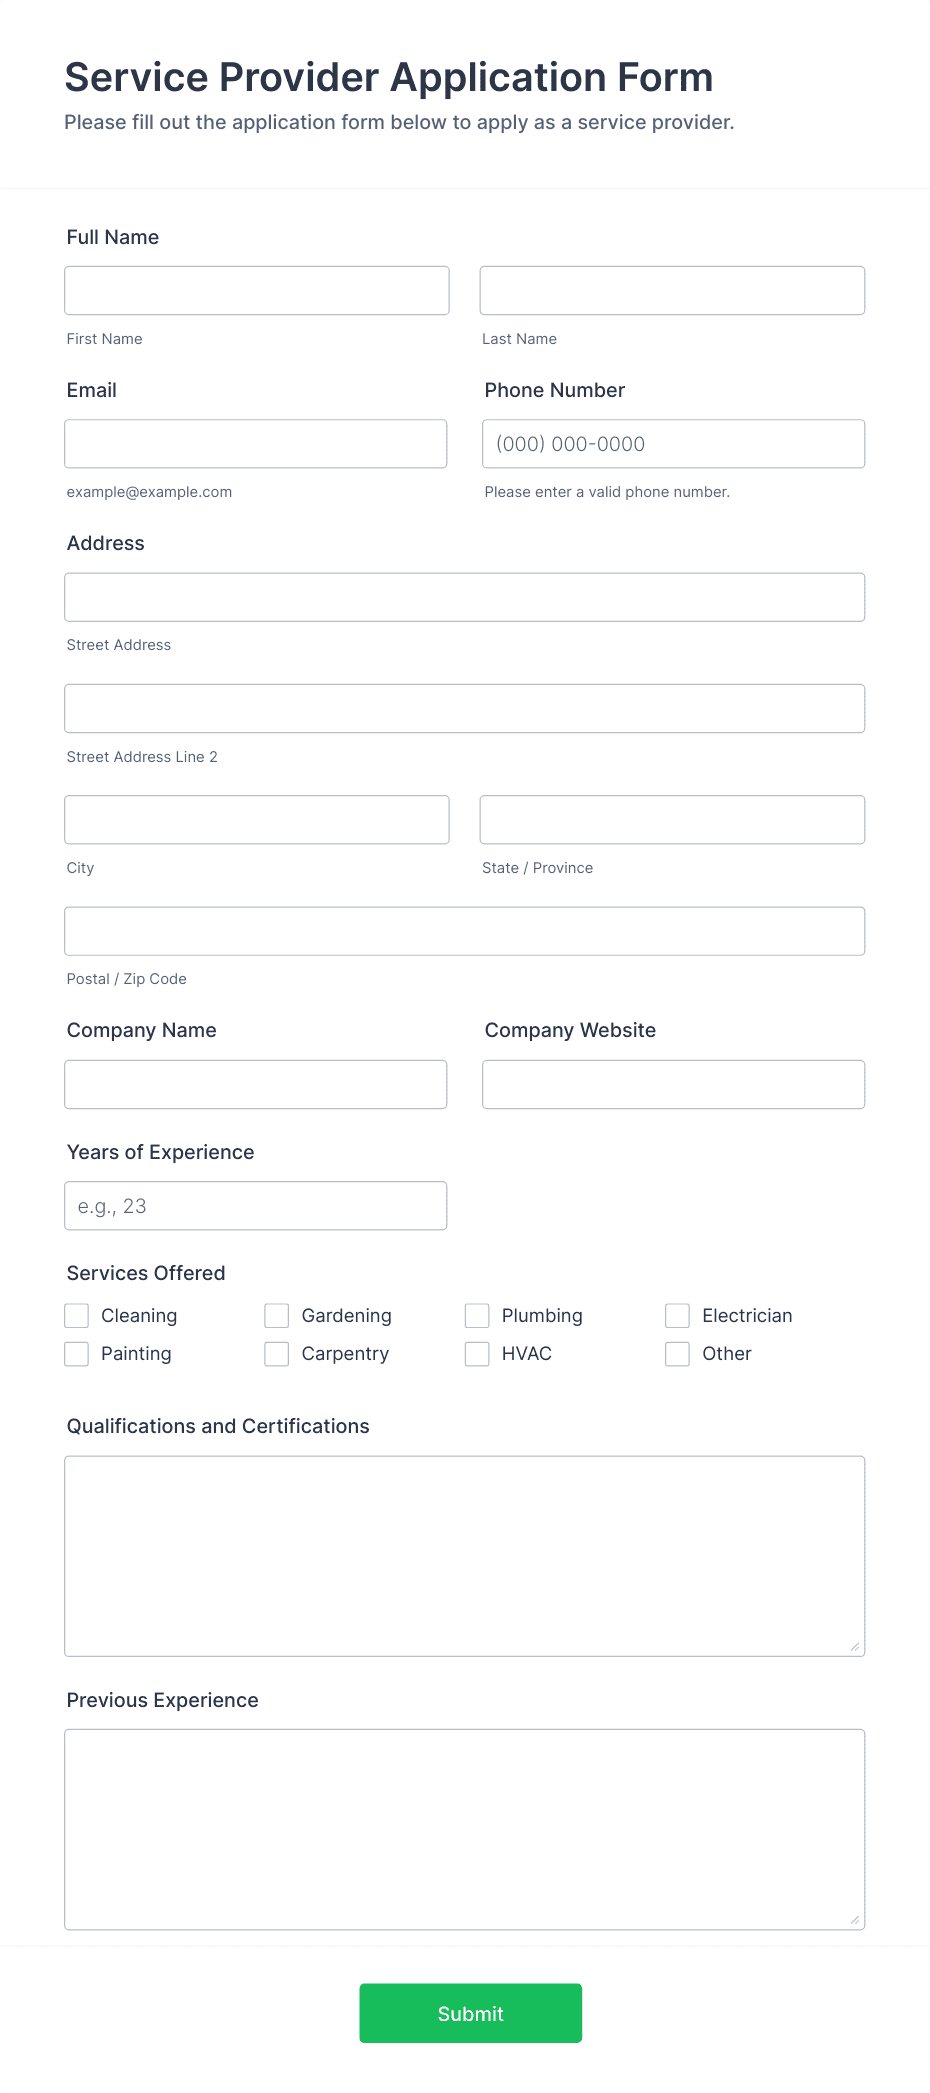Click the State / Province field
Viewport: 930px width, 2093px height.
coord(672,819)
